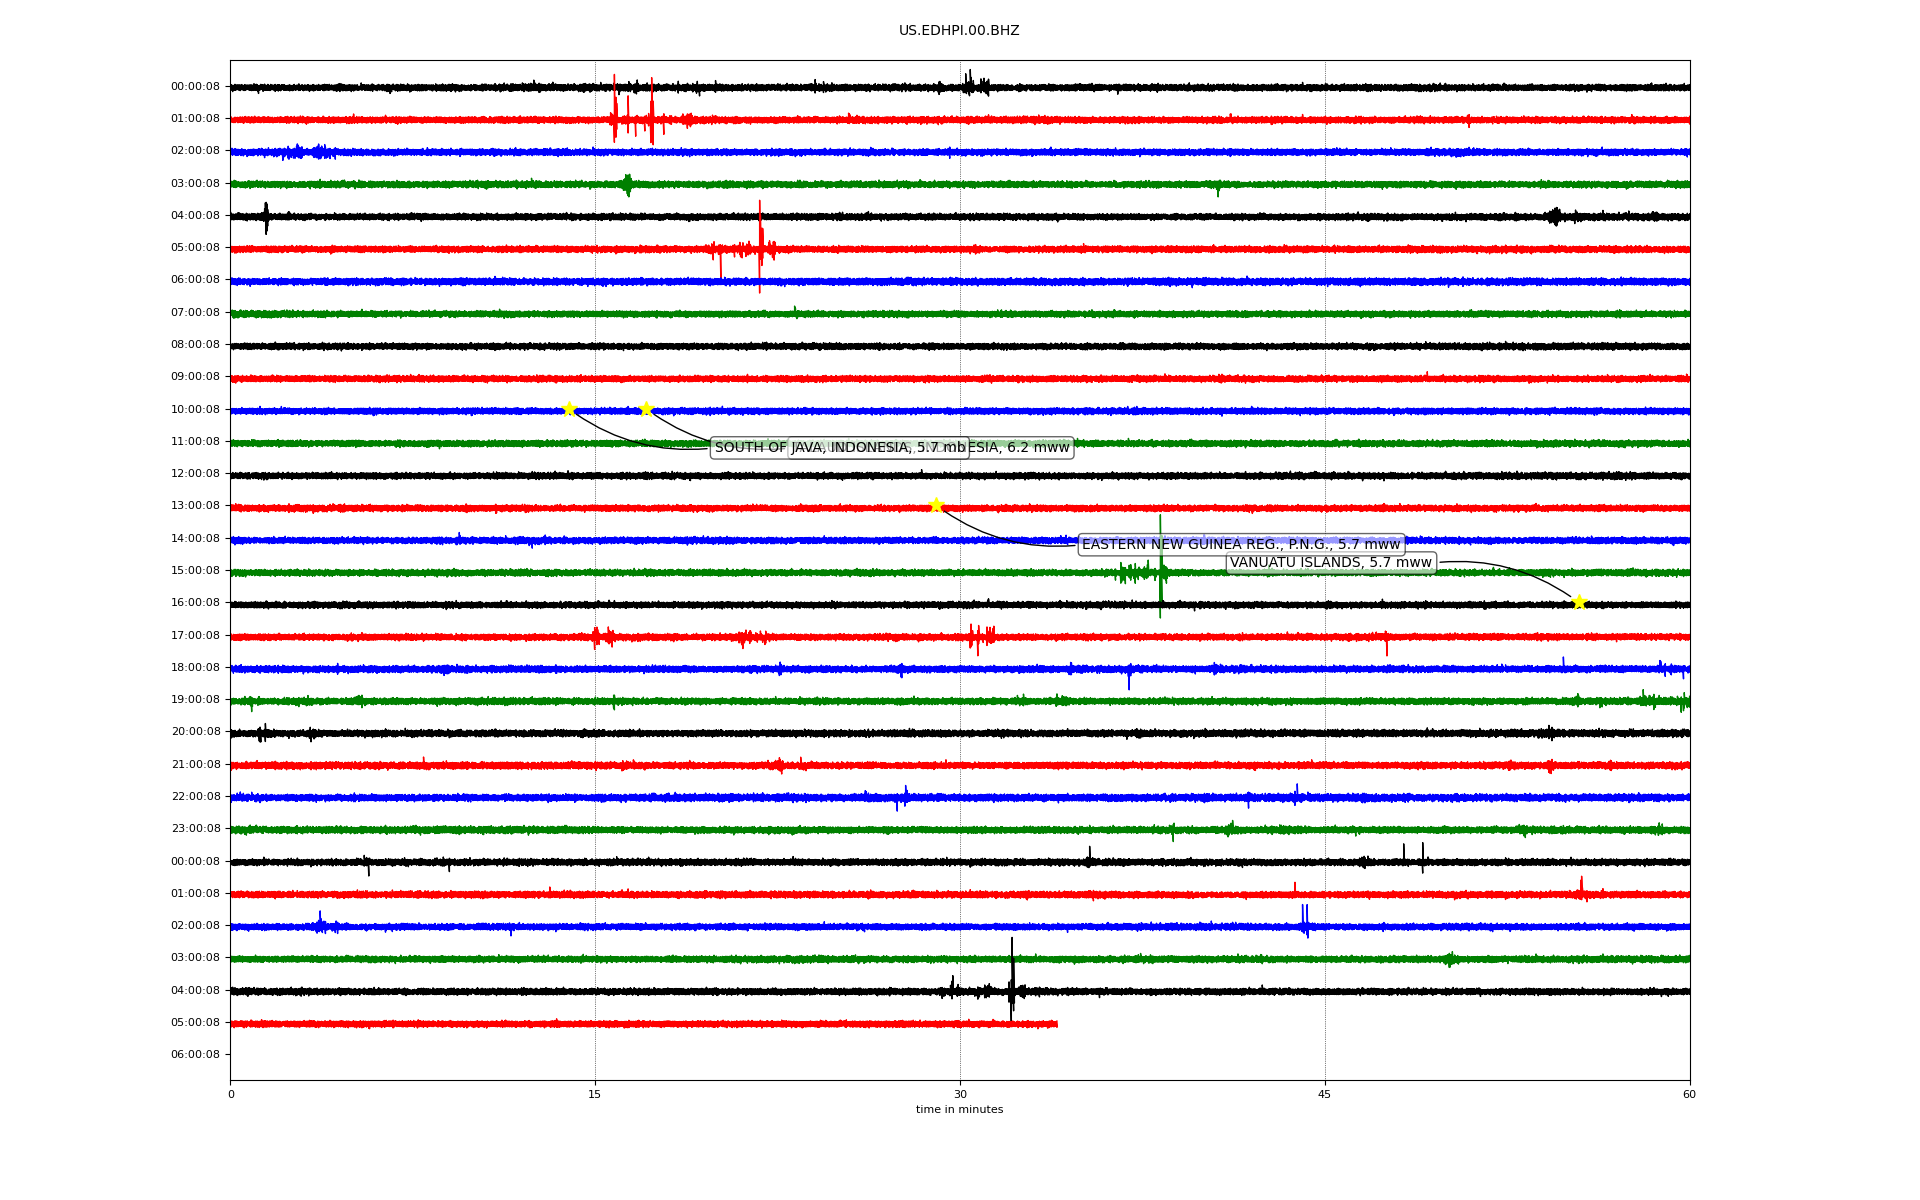1920x1200 pixels.
Task: Click the 12:00:08 row label
Action: click(x=195, y=474)
